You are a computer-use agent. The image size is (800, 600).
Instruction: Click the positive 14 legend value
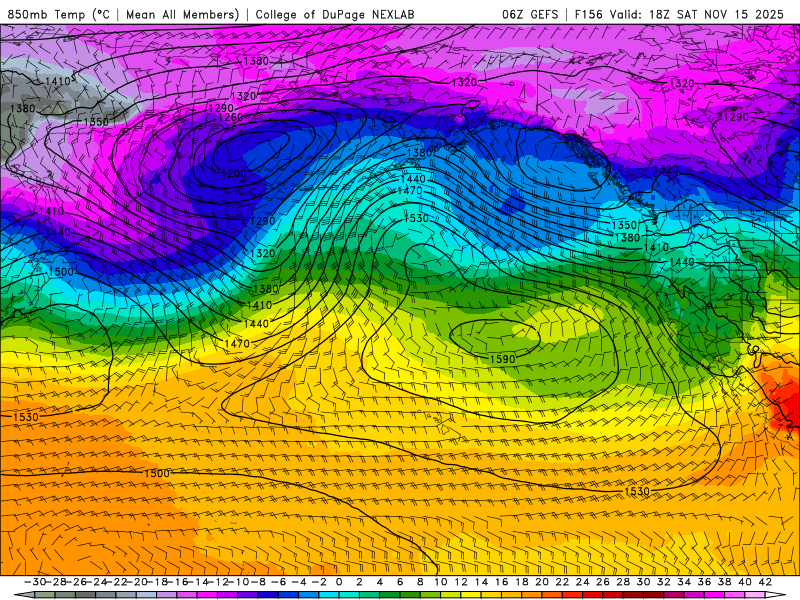click(x=481, y=582)
